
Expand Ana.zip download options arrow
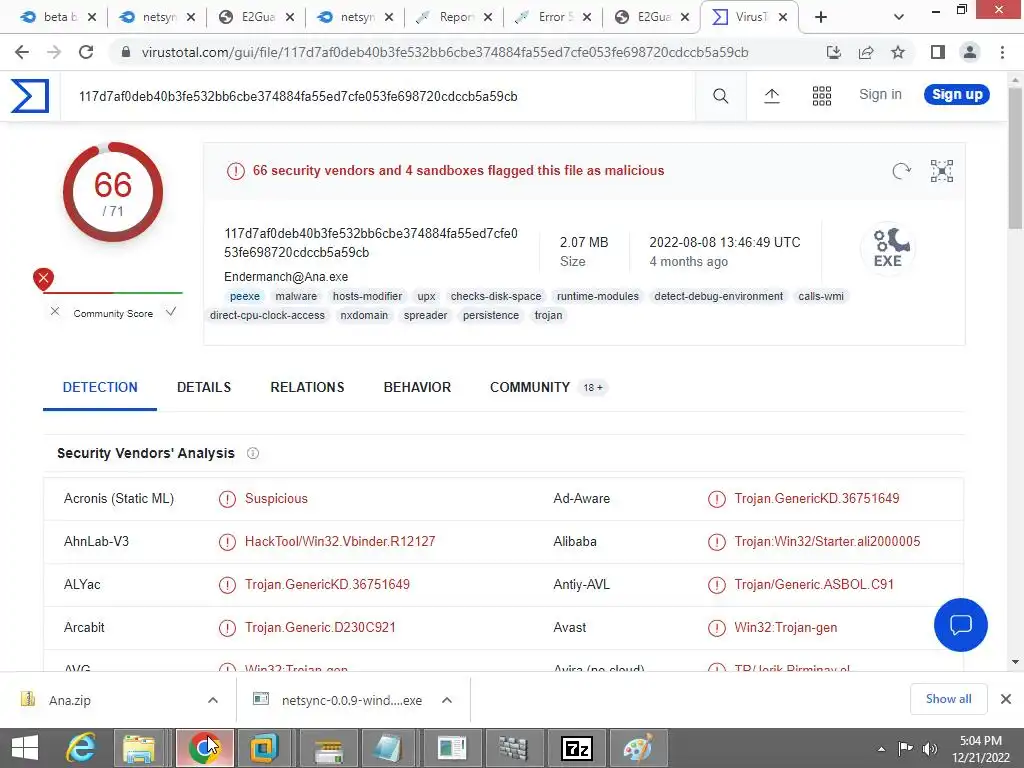coord(213,700)
